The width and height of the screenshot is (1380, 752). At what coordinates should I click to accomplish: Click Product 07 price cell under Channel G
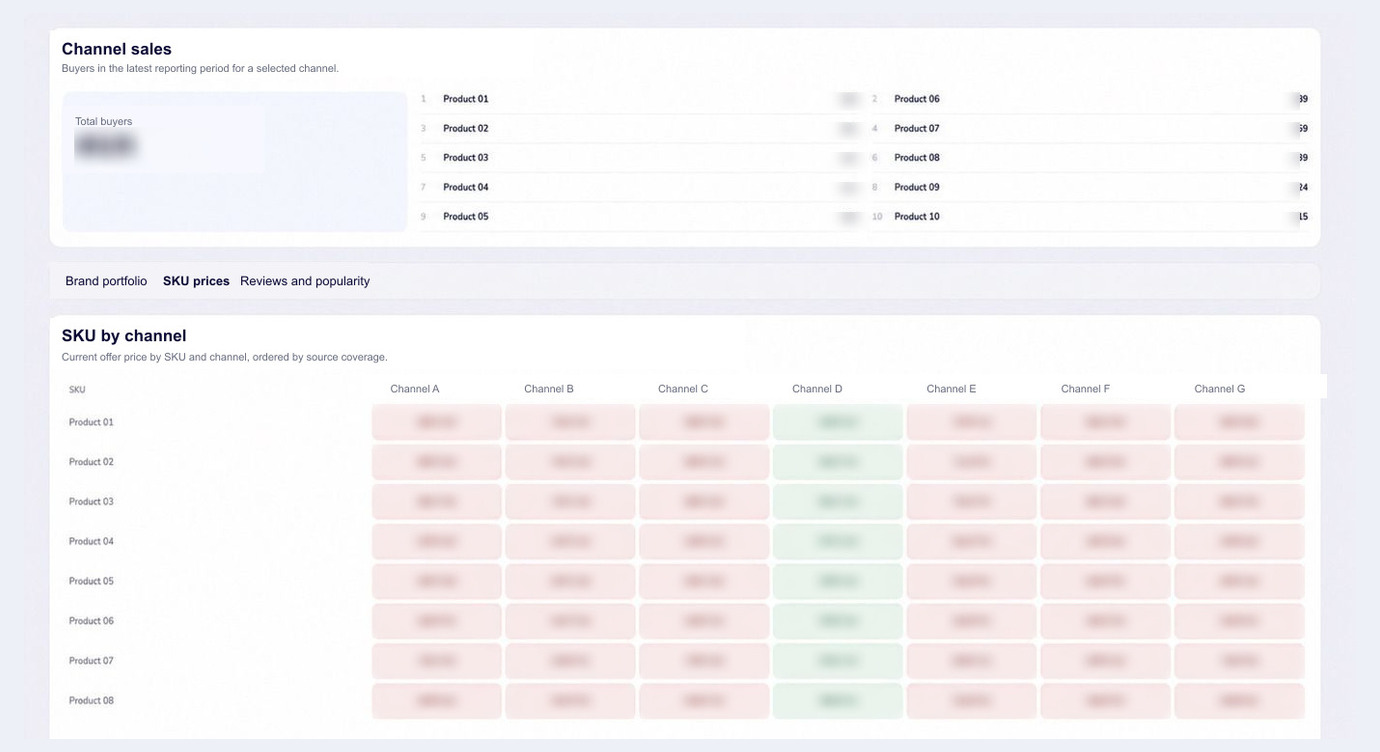click(x=1239, y=661)
